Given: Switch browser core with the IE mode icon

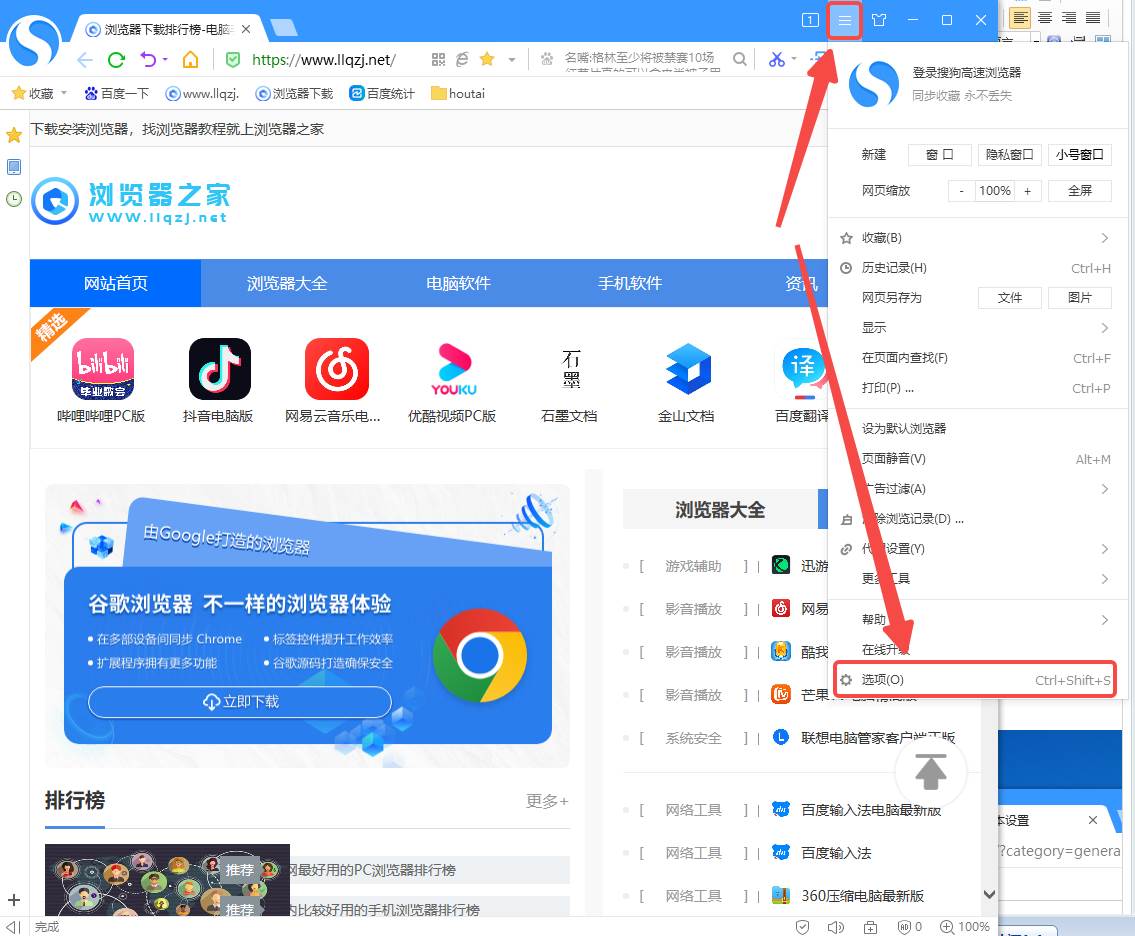Looking at the screenshot, I should [x=462, y=59].
